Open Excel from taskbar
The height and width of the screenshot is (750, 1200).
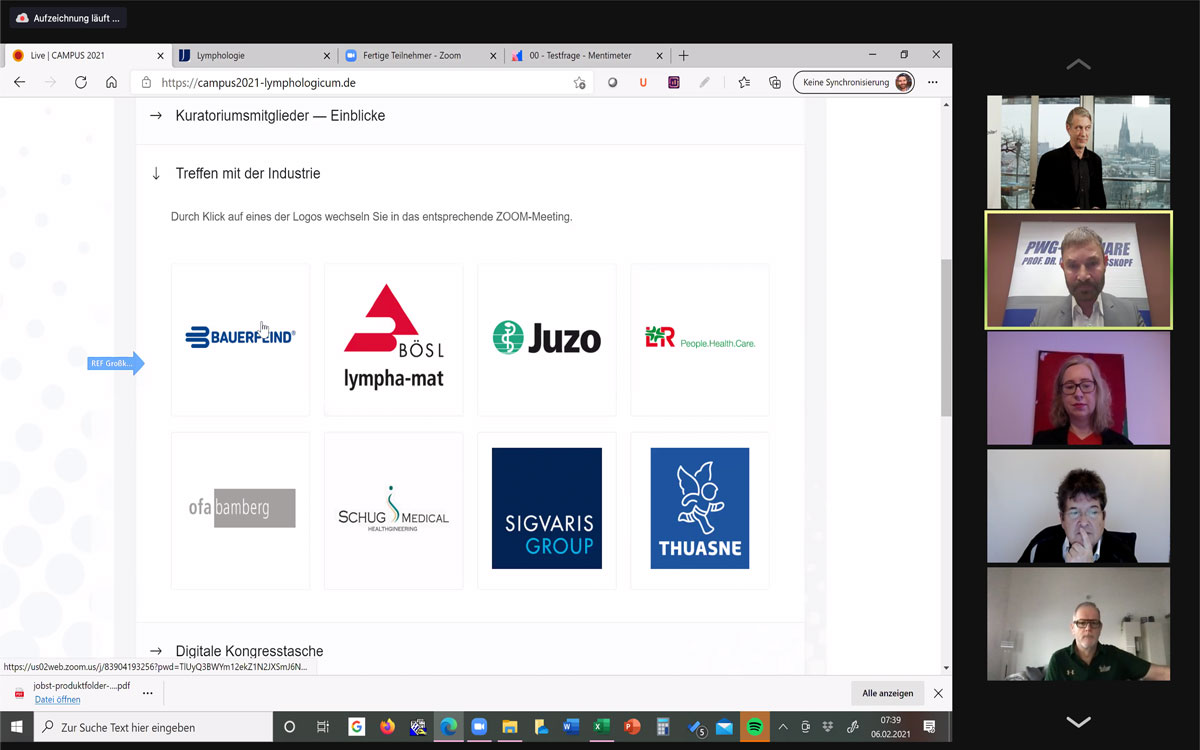click(601, 727)
